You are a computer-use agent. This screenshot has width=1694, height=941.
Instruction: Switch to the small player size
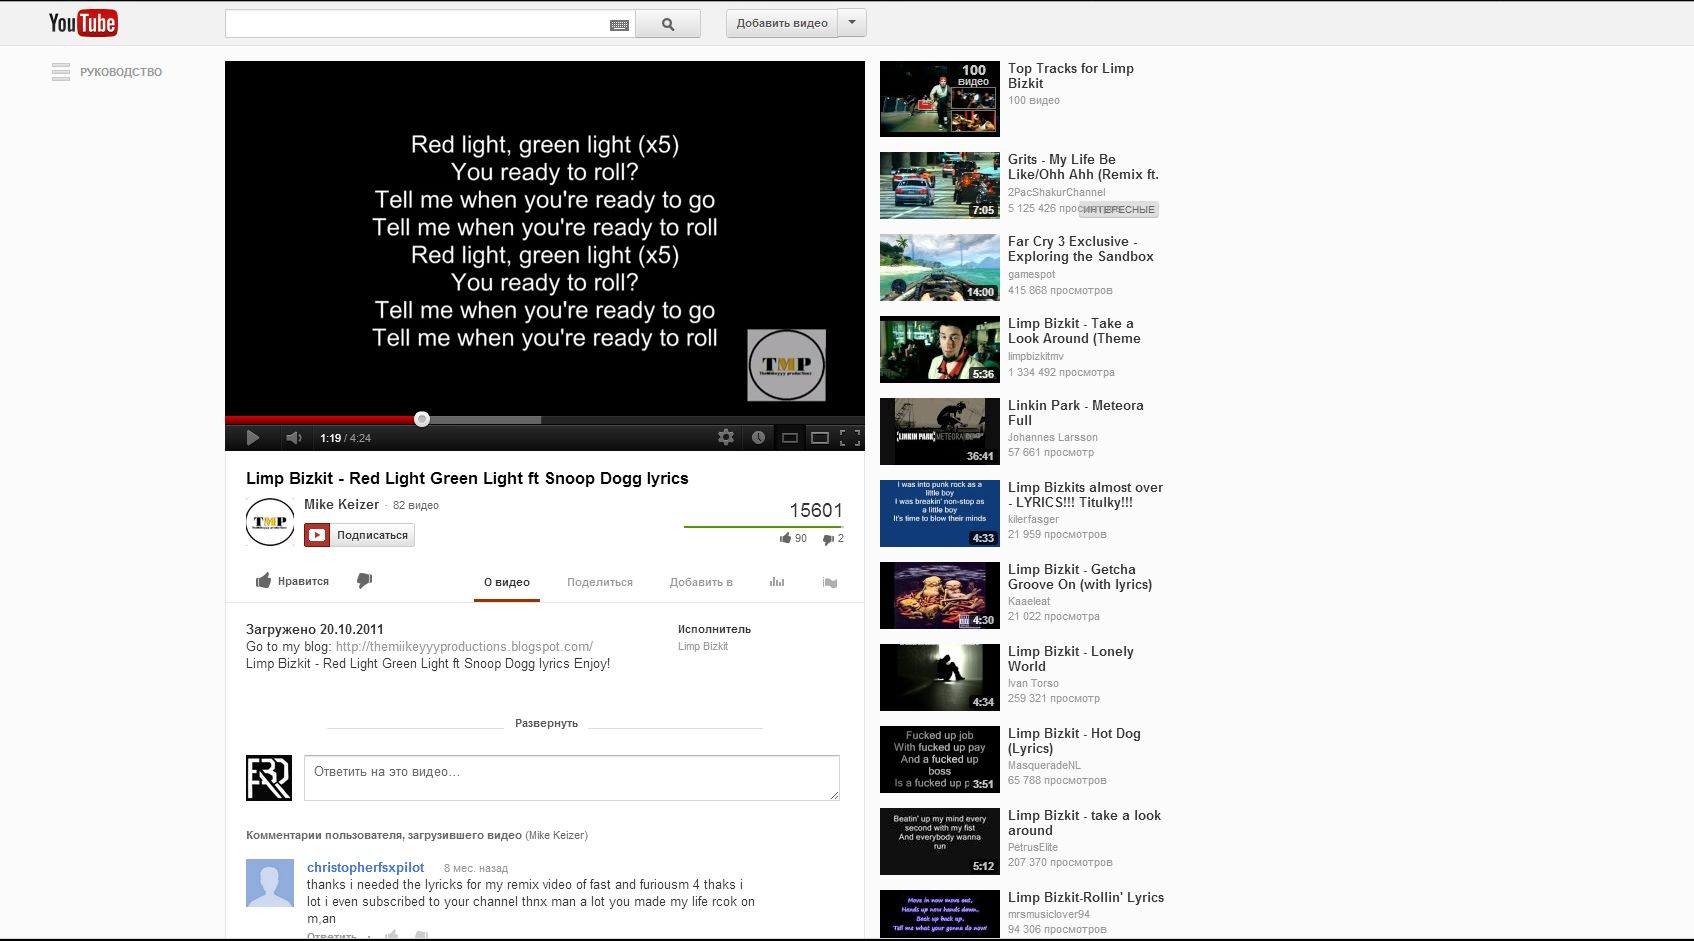(x=789, y=438)
